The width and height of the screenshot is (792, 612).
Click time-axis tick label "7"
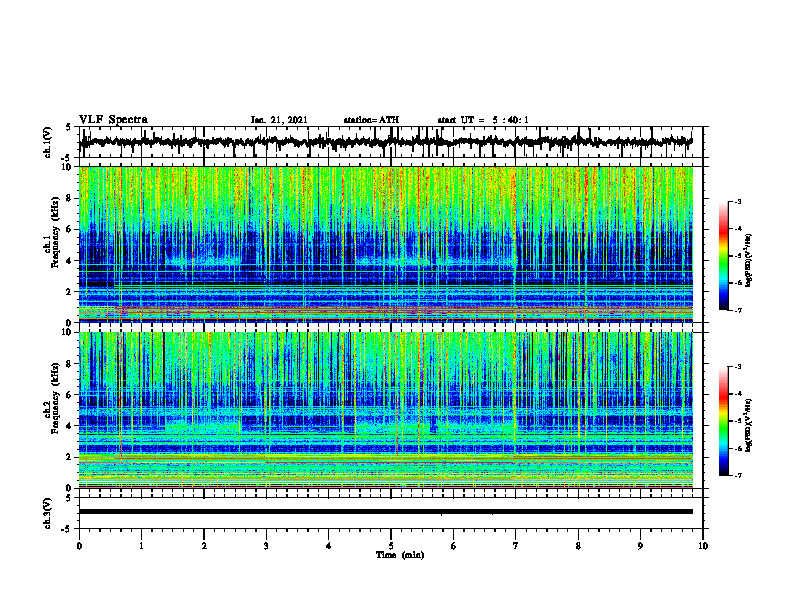516,546
